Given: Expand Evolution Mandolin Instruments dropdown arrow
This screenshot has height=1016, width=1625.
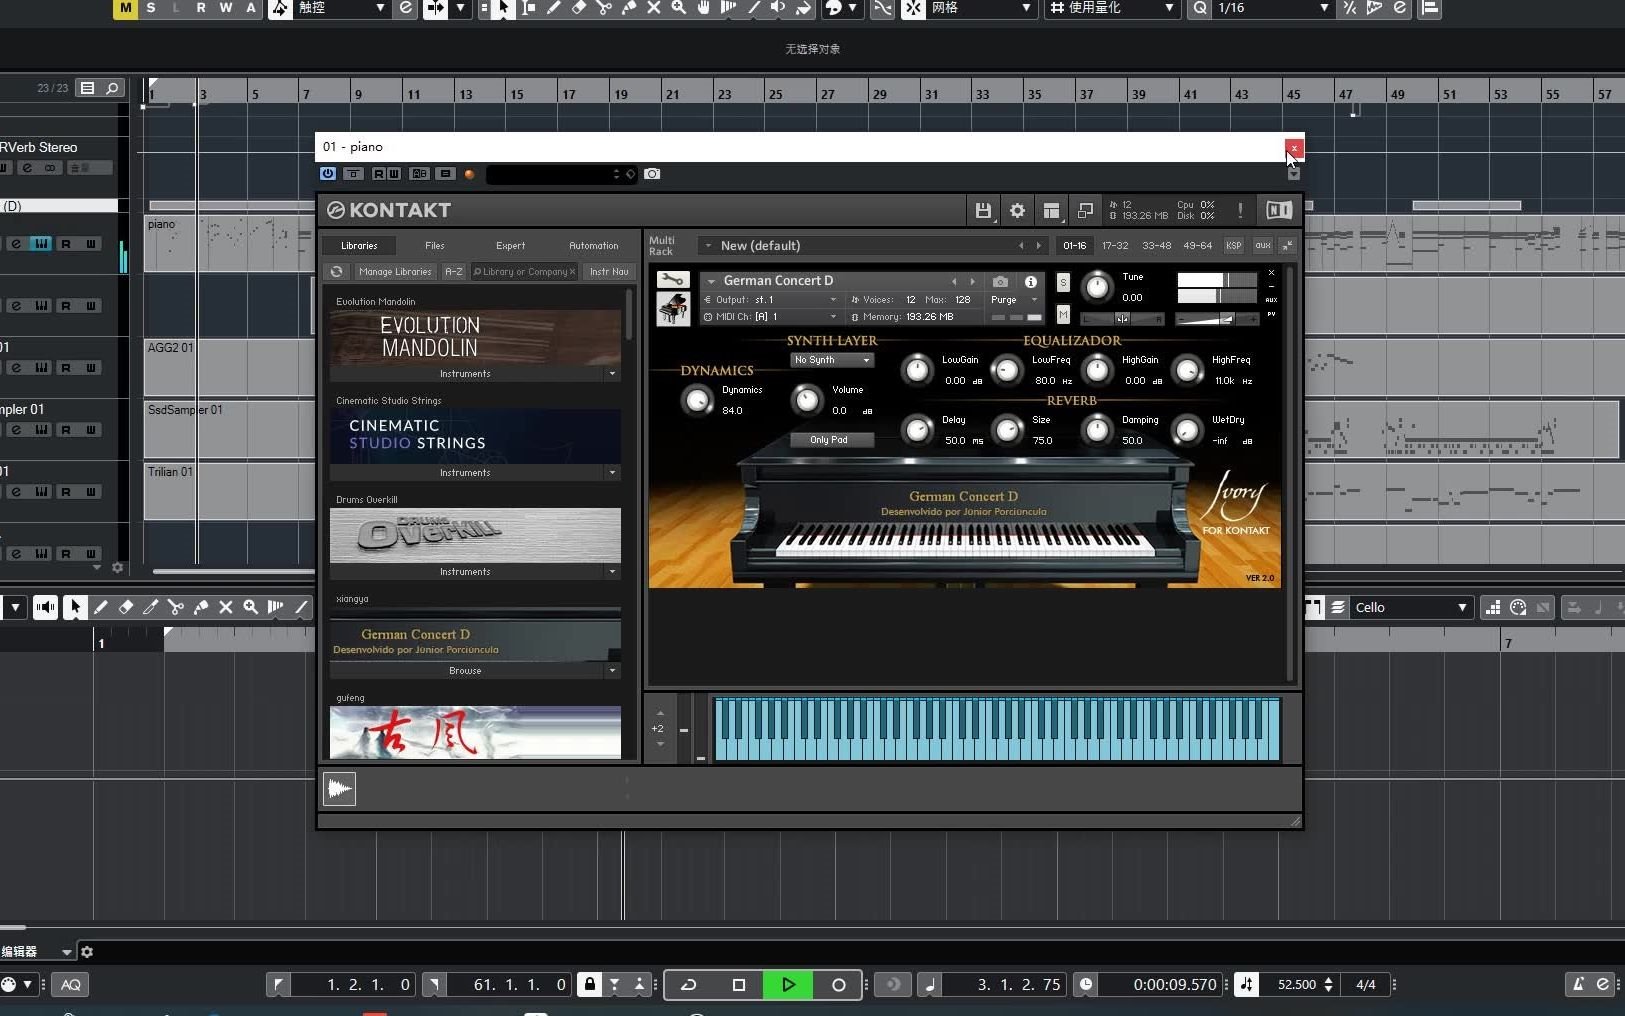Looking at the screenshot, I should tap(612, 374).
